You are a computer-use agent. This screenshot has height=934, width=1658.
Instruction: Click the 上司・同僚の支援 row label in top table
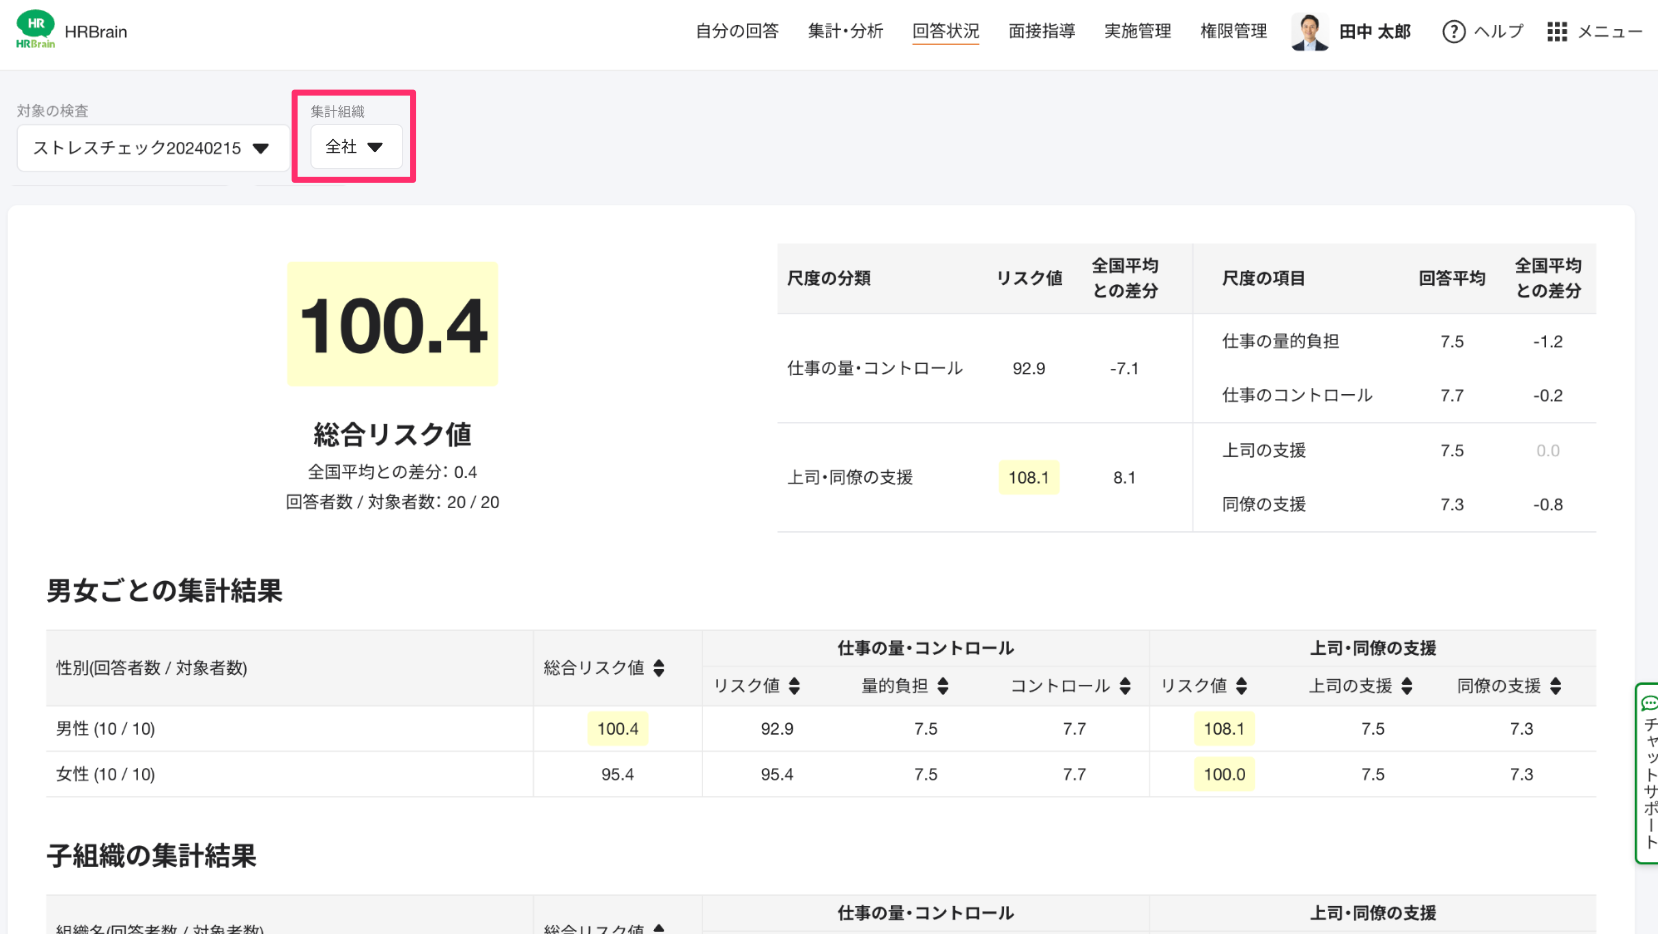pos(850,477)
